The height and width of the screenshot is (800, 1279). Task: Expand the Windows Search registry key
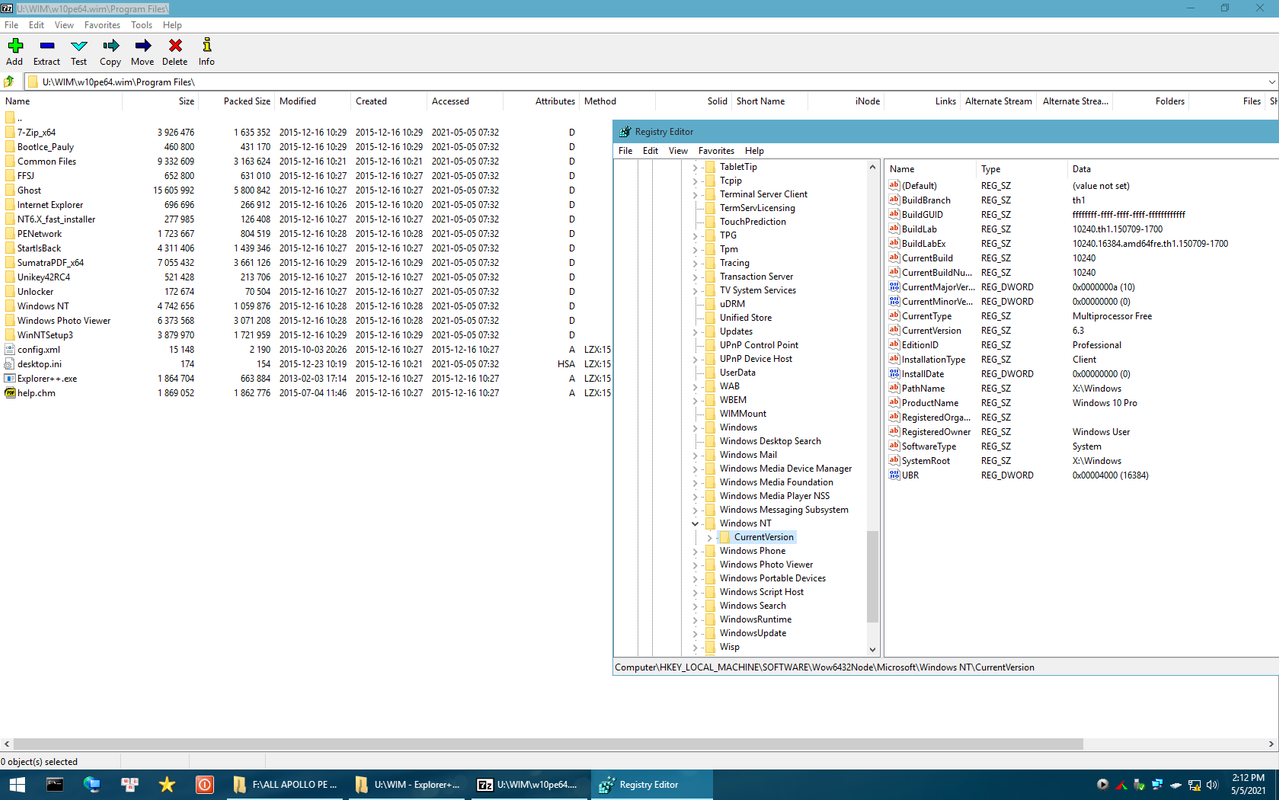695,605
